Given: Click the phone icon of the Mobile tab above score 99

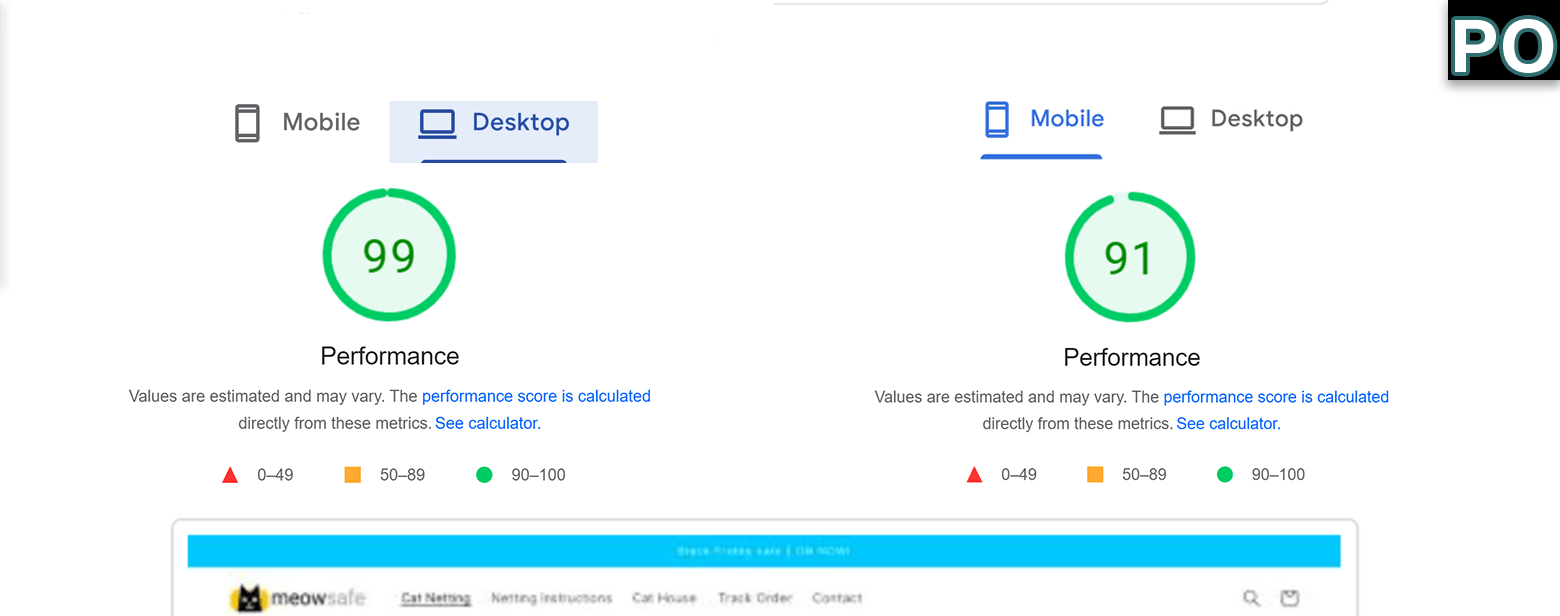Looking at the screenshot, I should click(x=247, y=123).
